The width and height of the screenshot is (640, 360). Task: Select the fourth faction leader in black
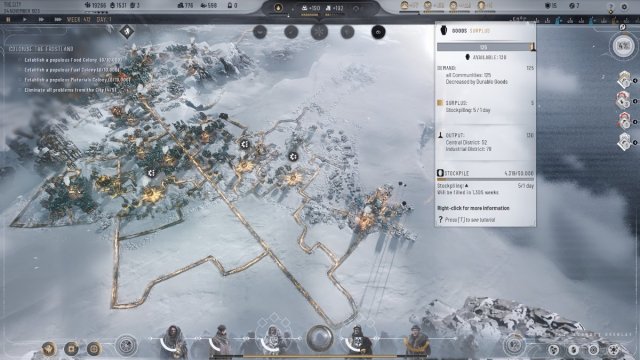click(358, 342)
